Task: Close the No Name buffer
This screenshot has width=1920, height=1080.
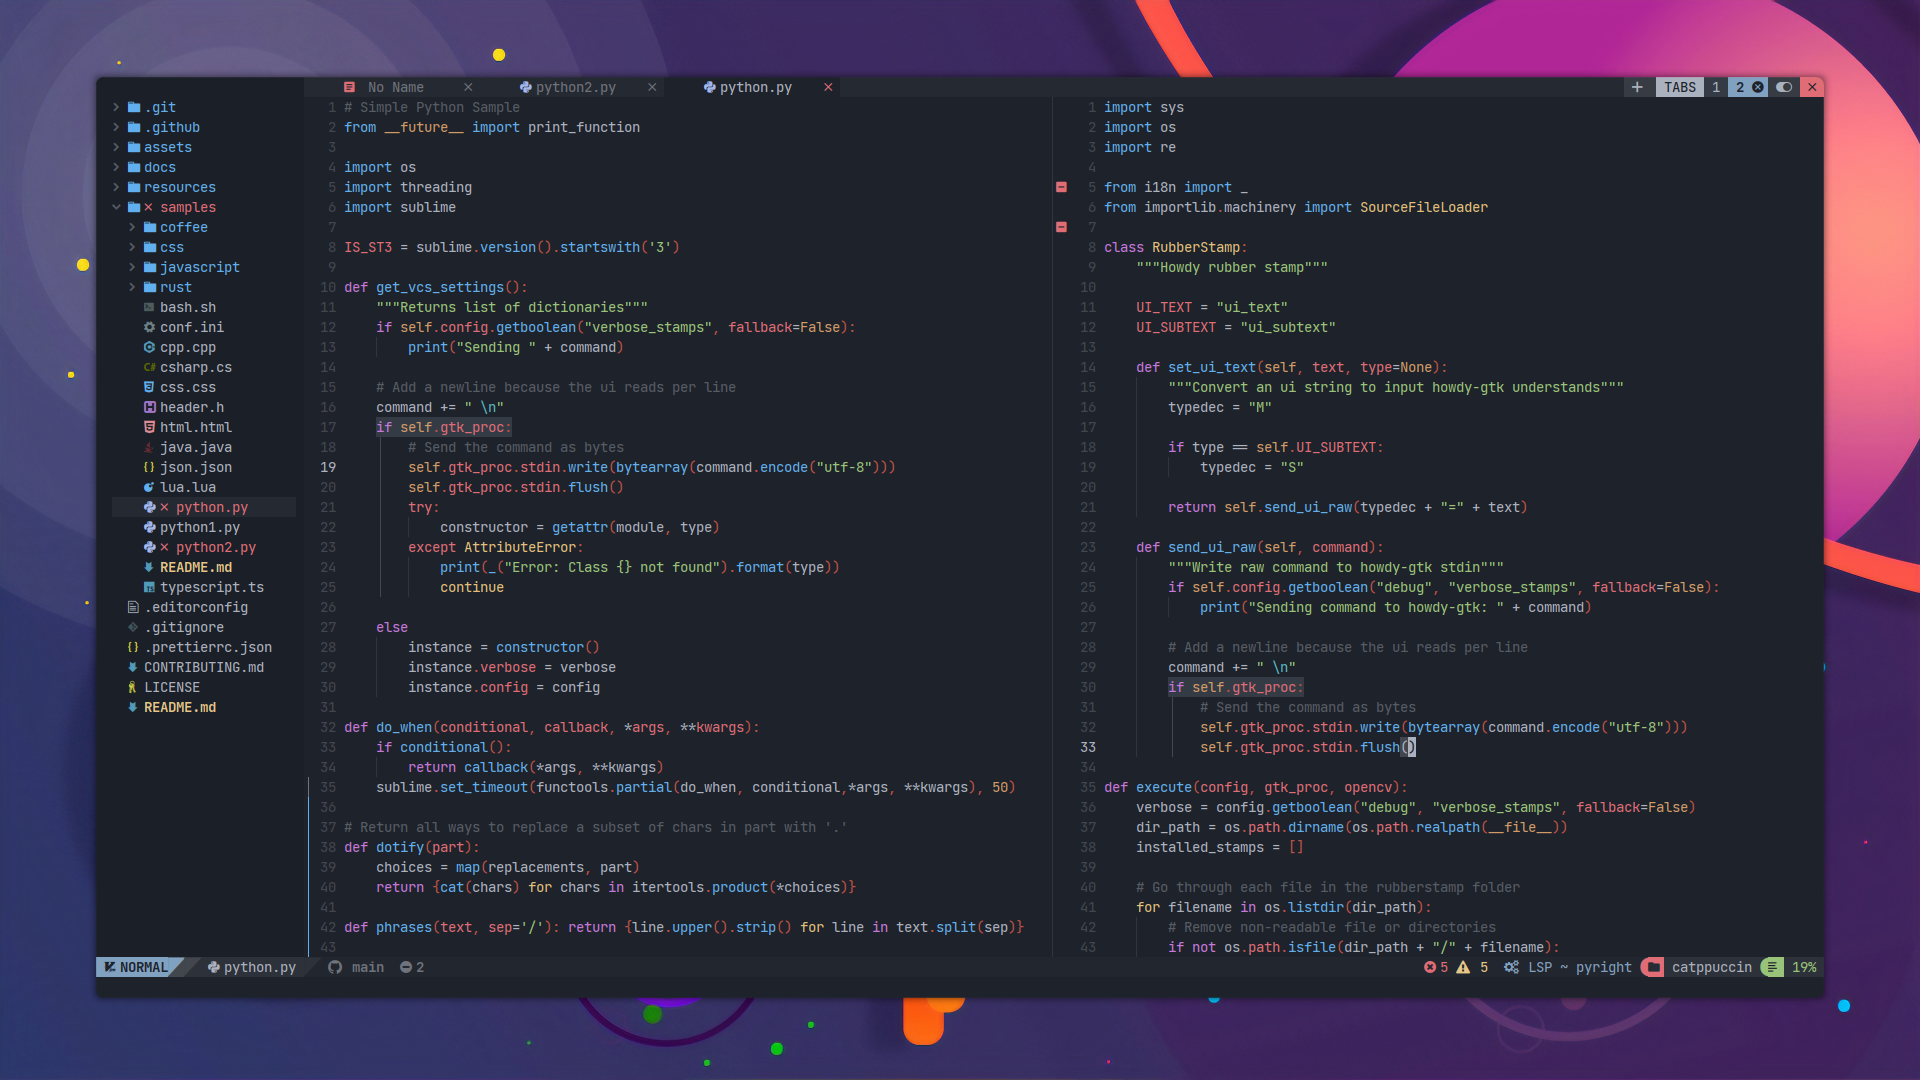Action: click(x=468, y=87)
